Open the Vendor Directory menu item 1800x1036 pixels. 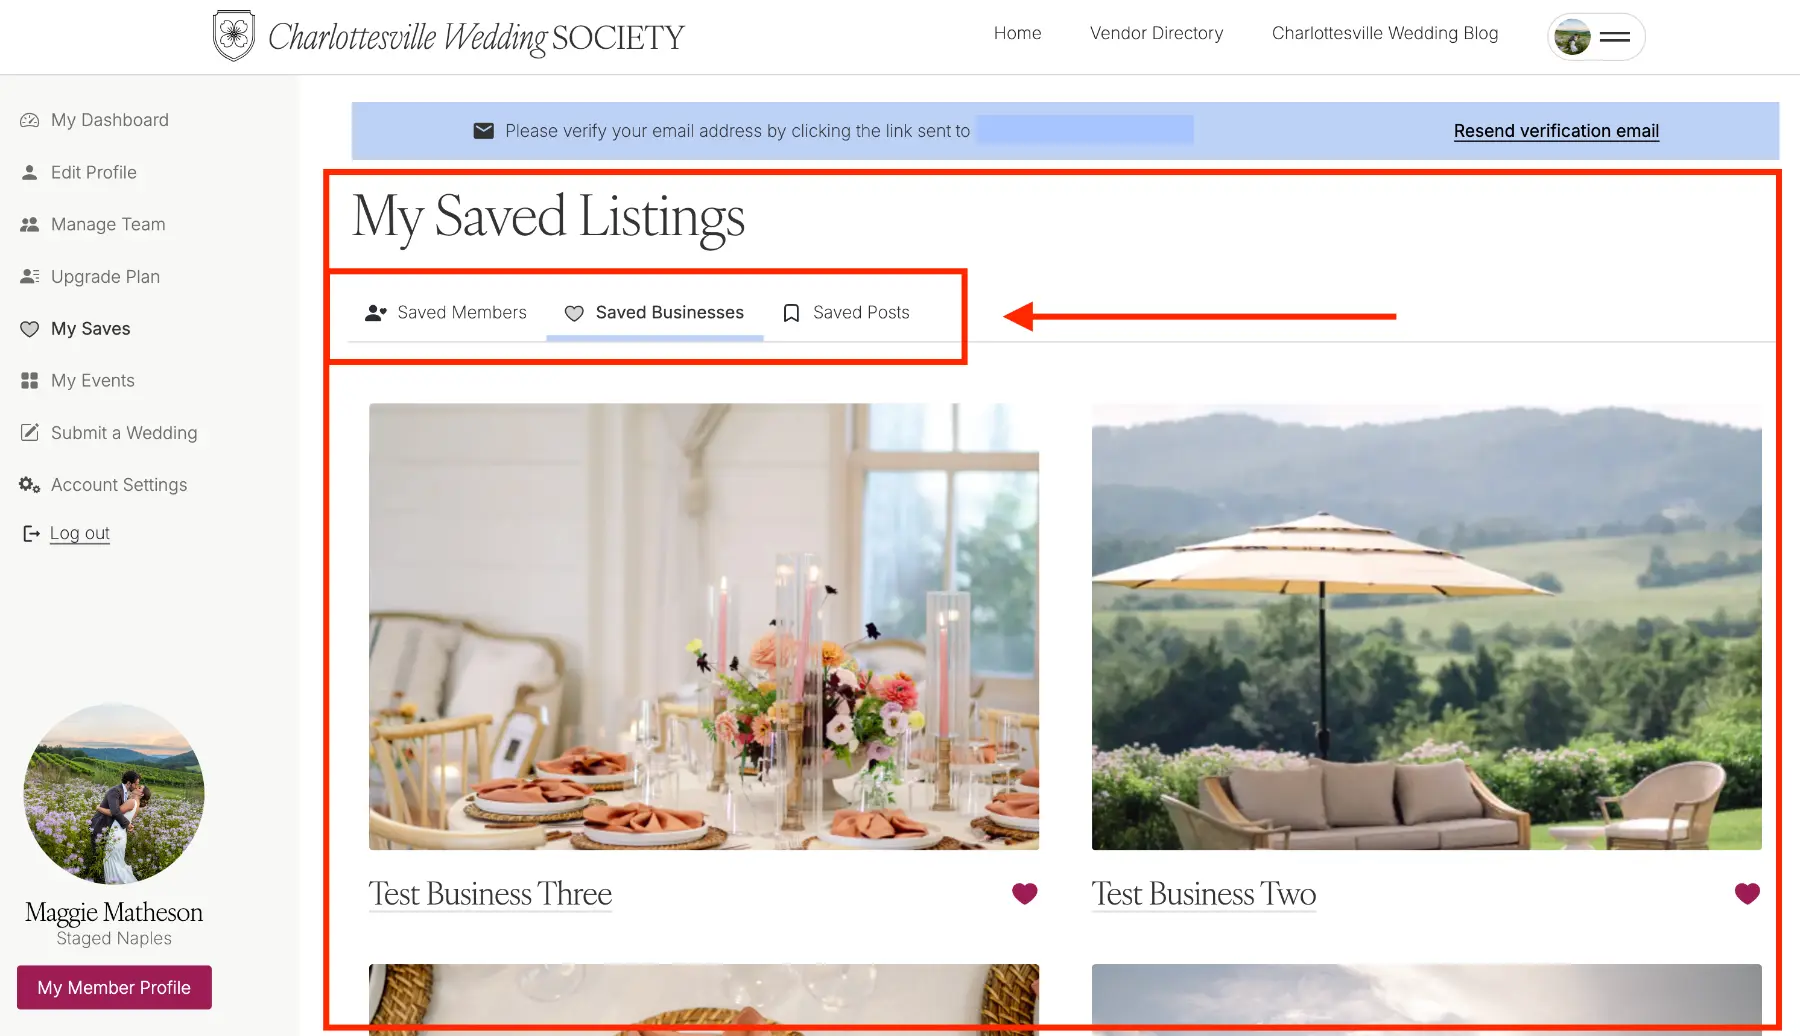[1156, 33]
